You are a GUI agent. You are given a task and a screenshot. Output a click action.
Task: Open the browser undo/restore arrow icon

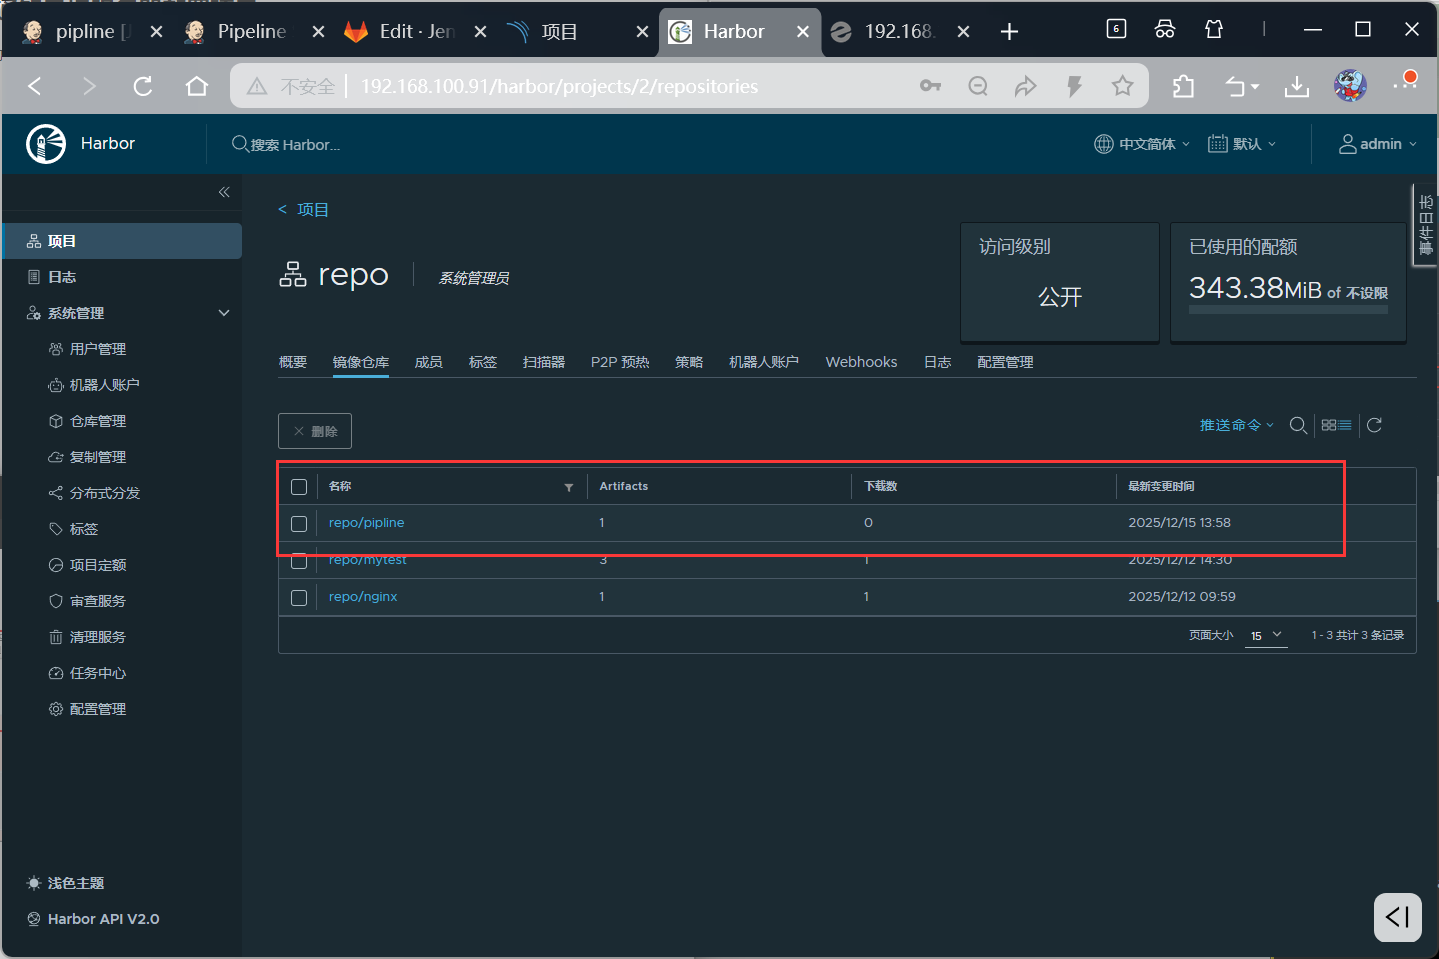[1242, 86]
